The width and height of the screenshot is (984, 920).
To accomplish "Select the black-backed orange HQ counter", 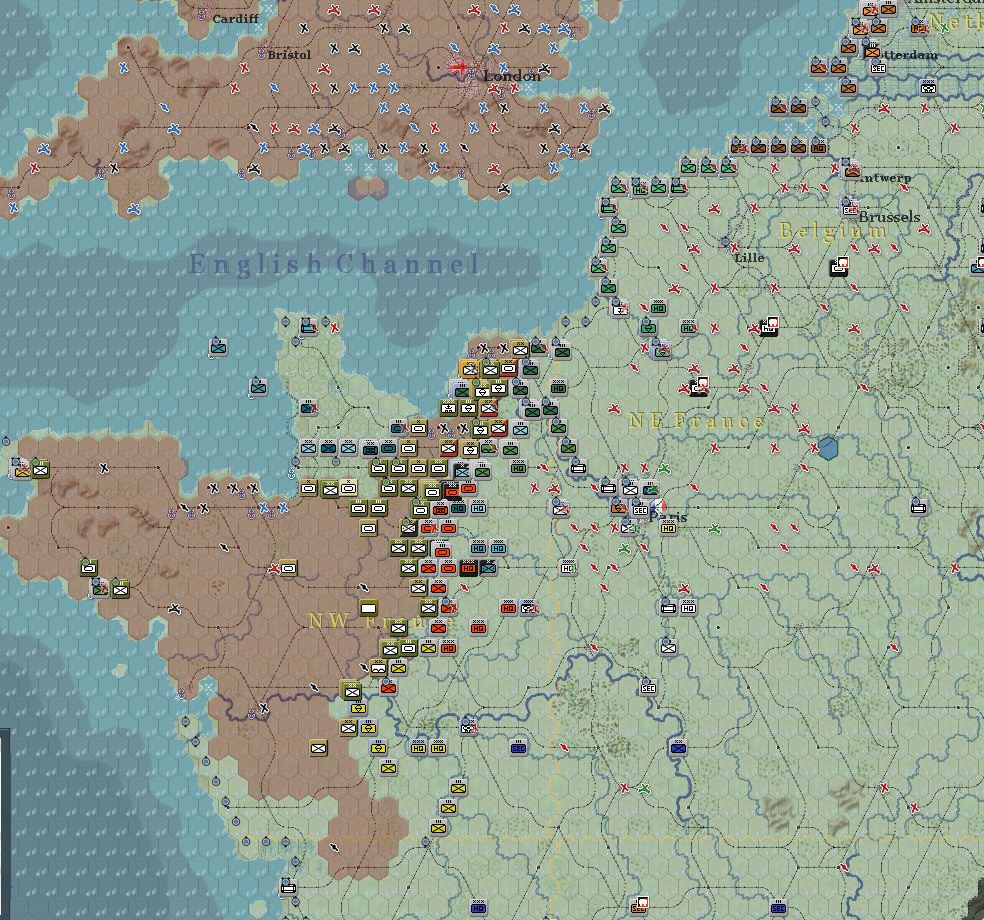I will pyautogui.click(x=468, y=568).
